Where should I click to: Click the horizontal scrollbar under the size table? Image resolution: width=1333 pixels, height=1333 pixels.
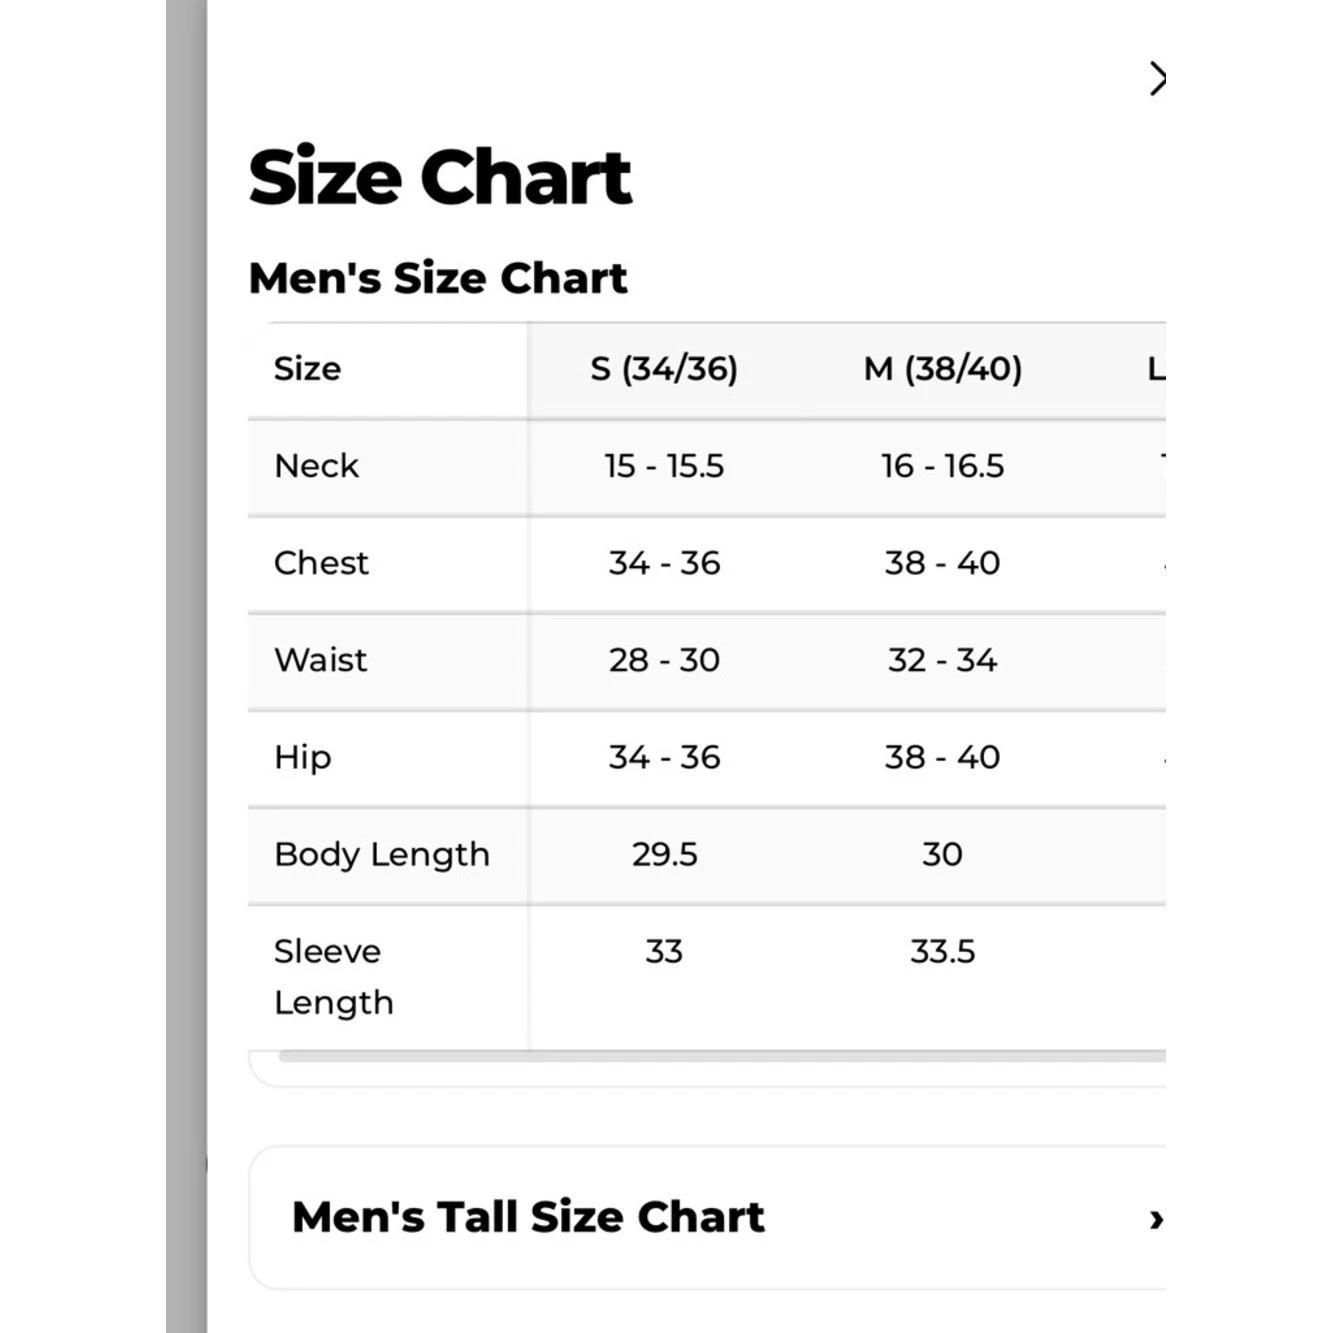pos(722,1056)
